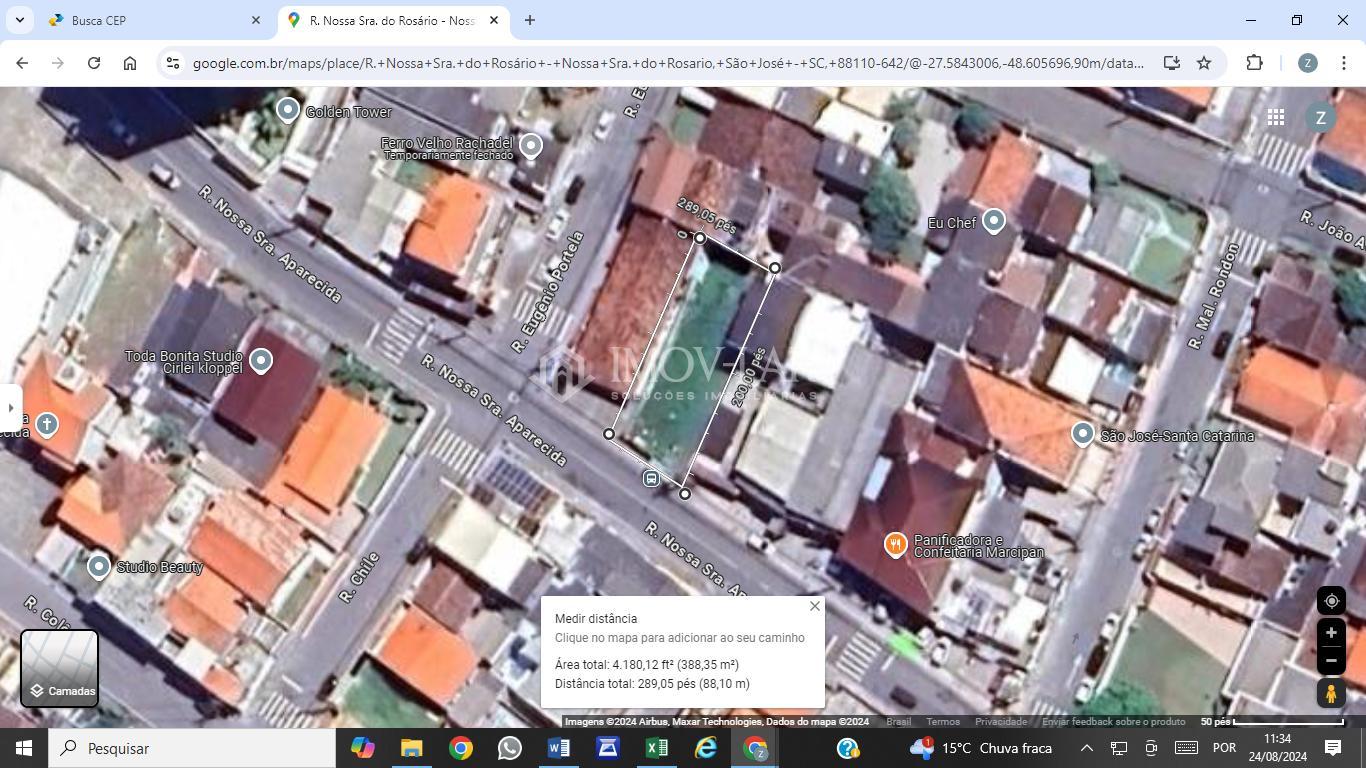Click the Eu Chef map pin
Image resolution: width=1366 pixels, height=768 pixels.
[993, 220]
